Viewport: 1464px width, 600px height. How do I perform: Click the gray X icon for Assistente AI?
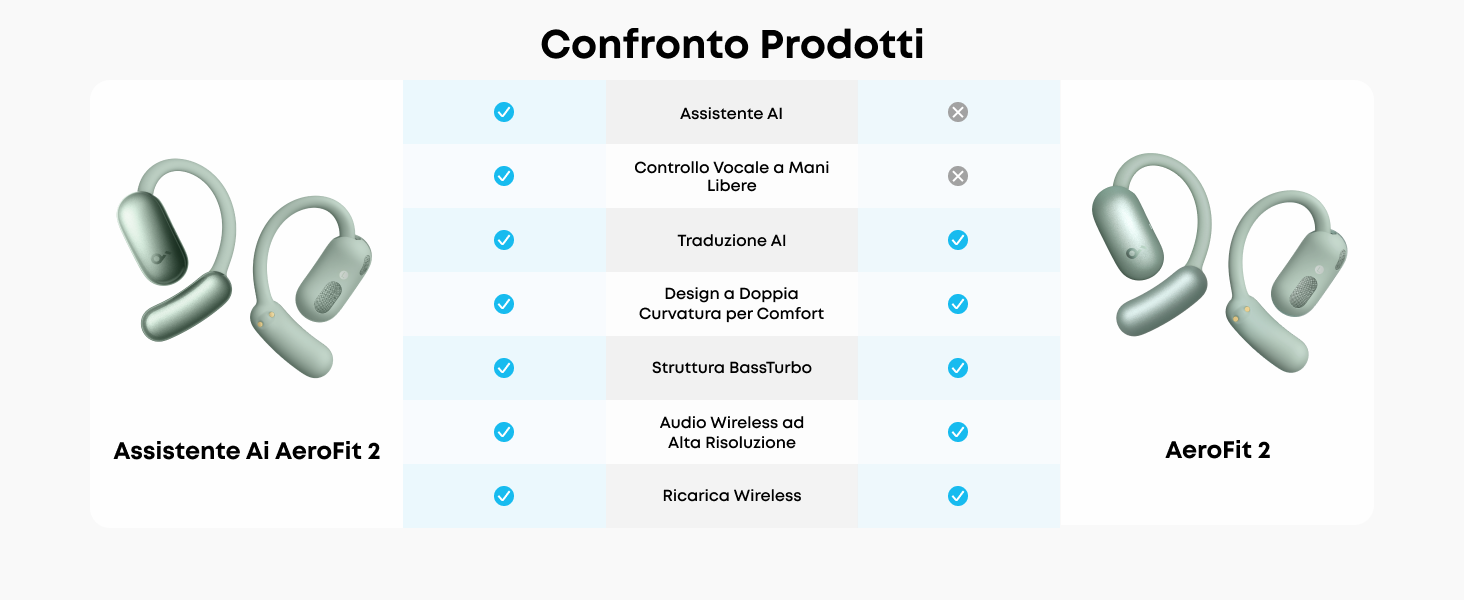958,112
